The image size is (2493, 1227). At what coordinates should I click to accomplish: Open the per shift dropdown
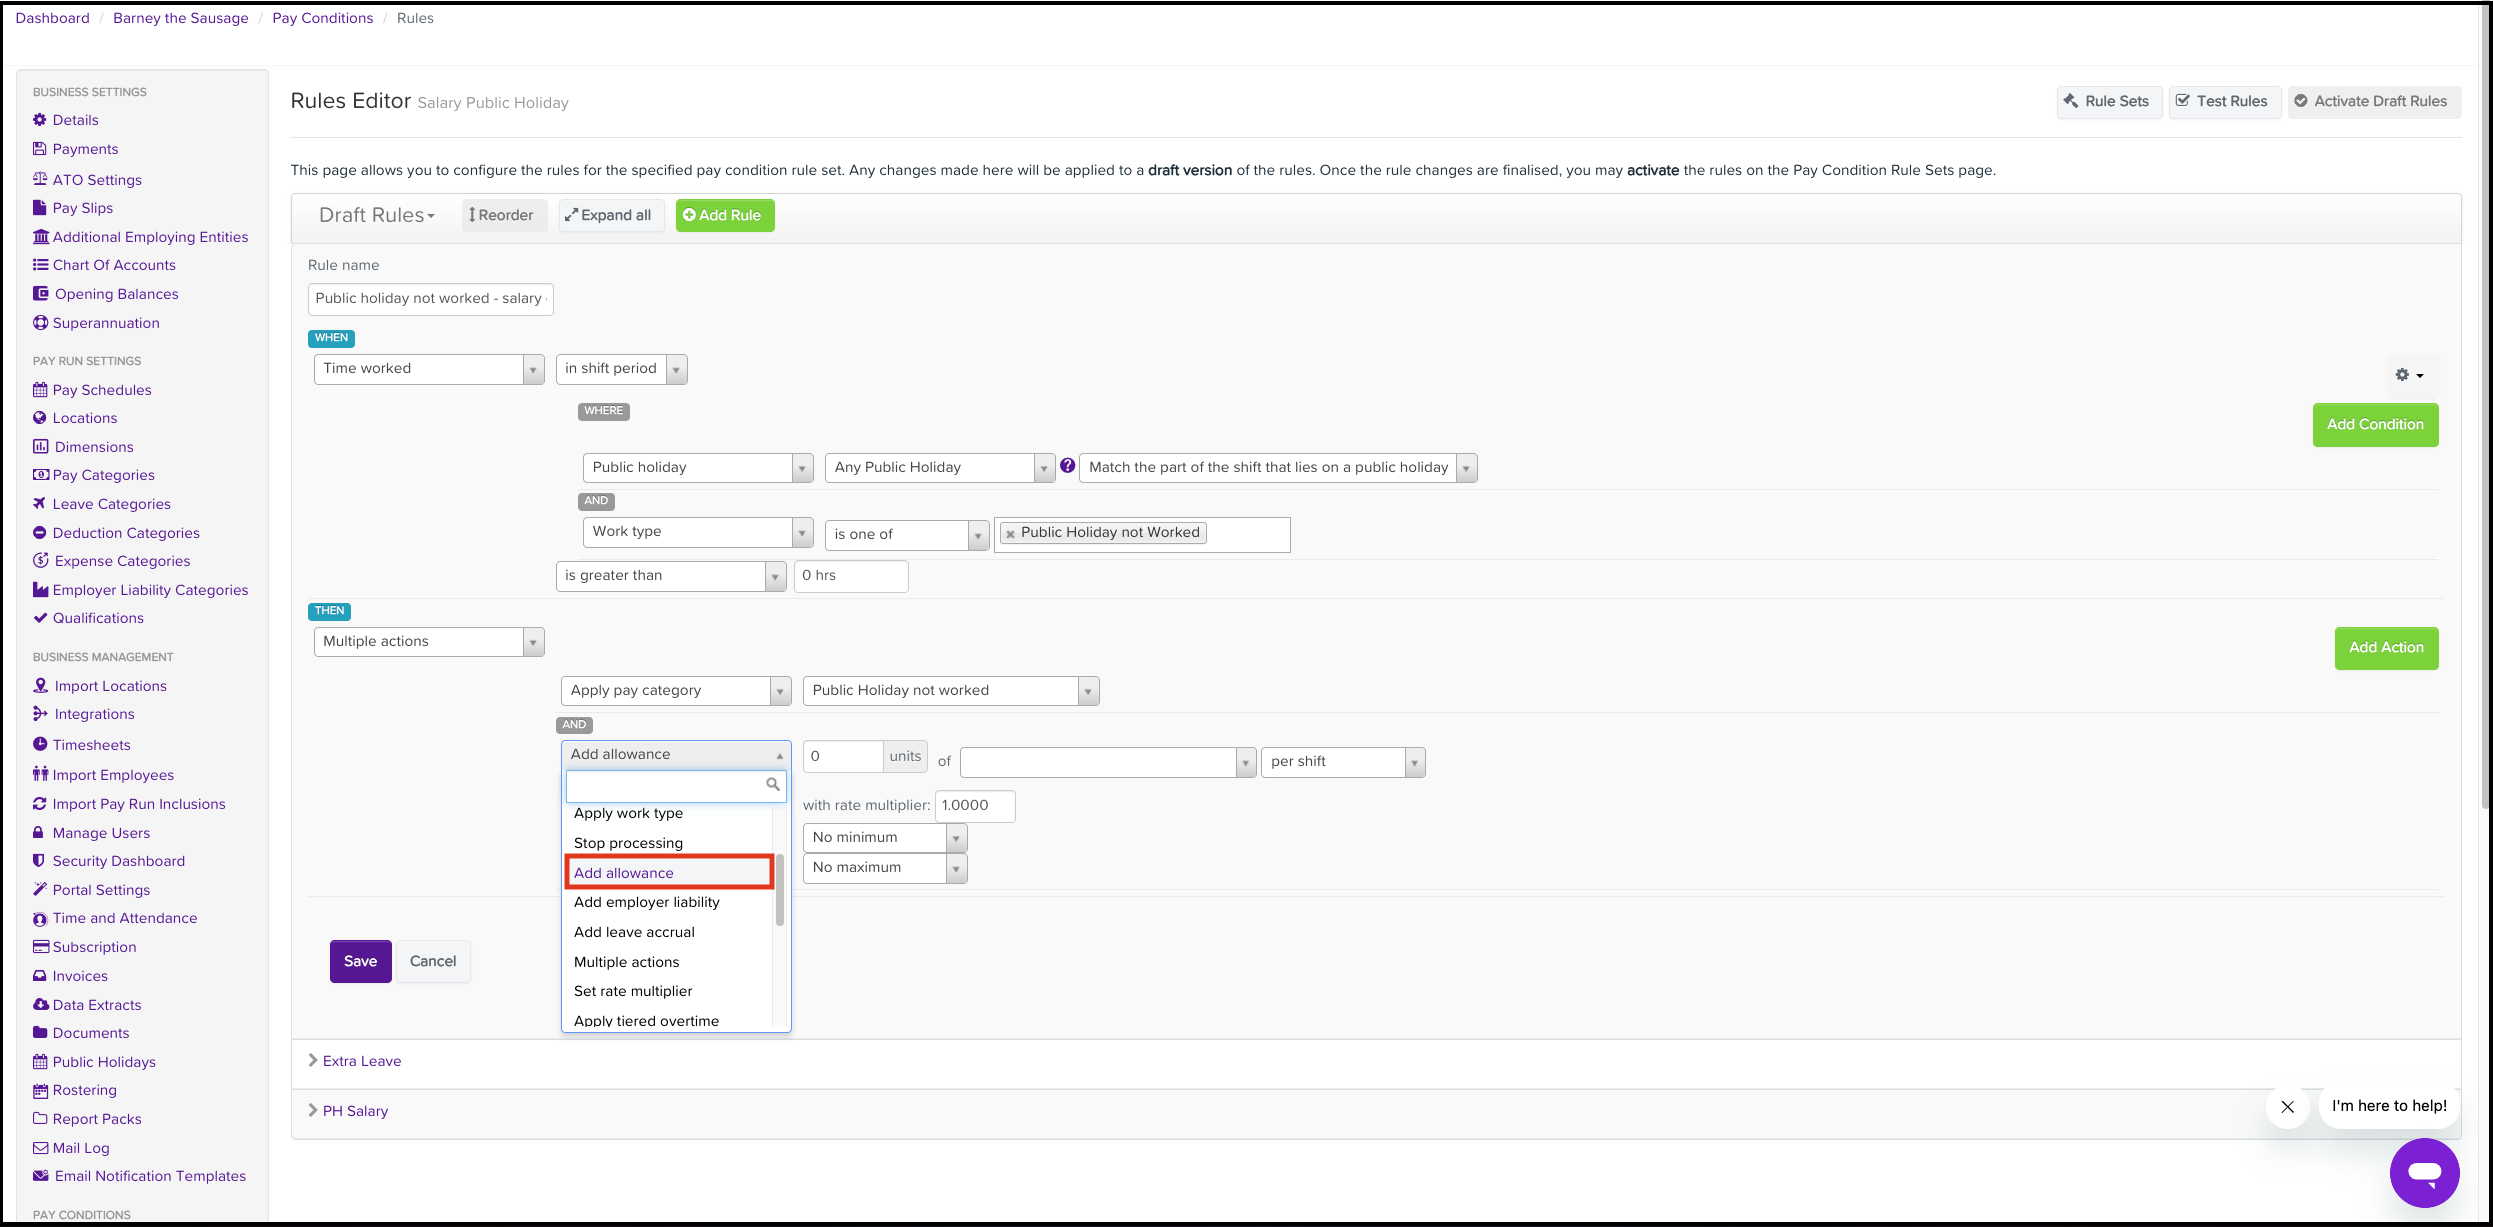pyautogui.click(x=1342, y=762)
